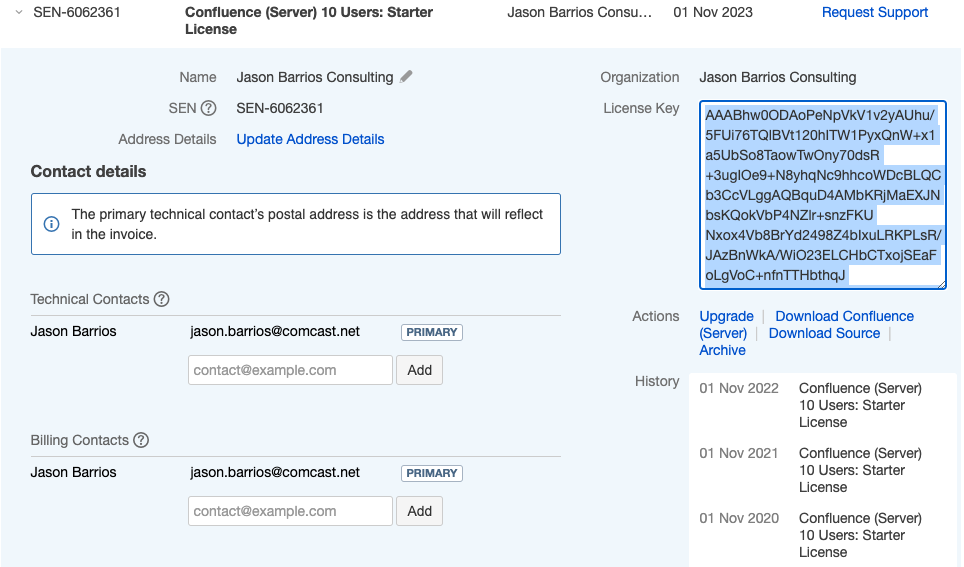Click the 01 Nov 2020 history entry date
964x567 pixels.
tap(739, 518)
